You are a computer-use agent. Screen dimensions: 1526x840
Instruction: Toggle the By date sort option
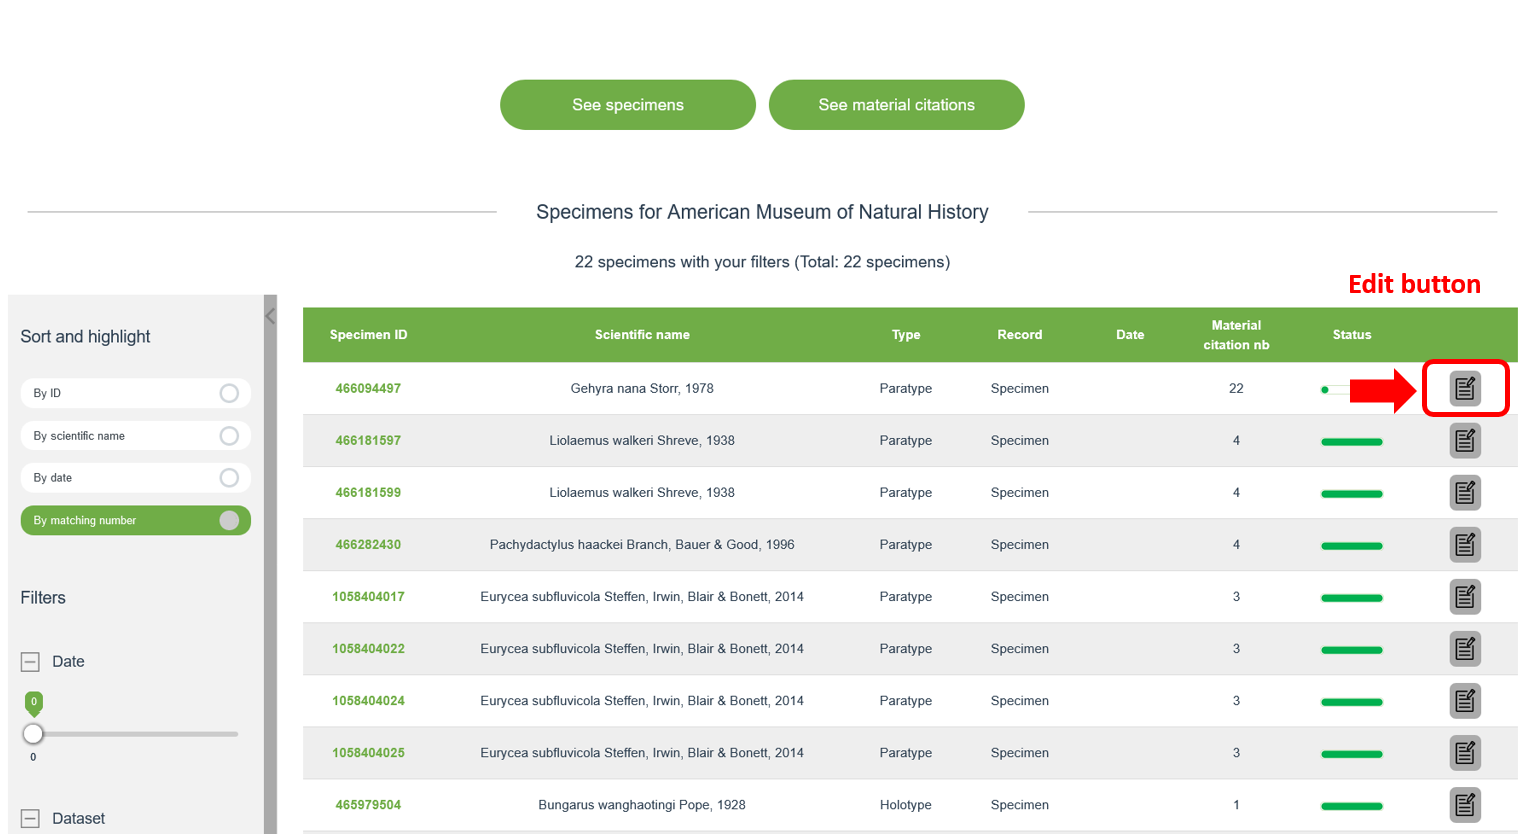pyautogui.click(x=135, y=478)
